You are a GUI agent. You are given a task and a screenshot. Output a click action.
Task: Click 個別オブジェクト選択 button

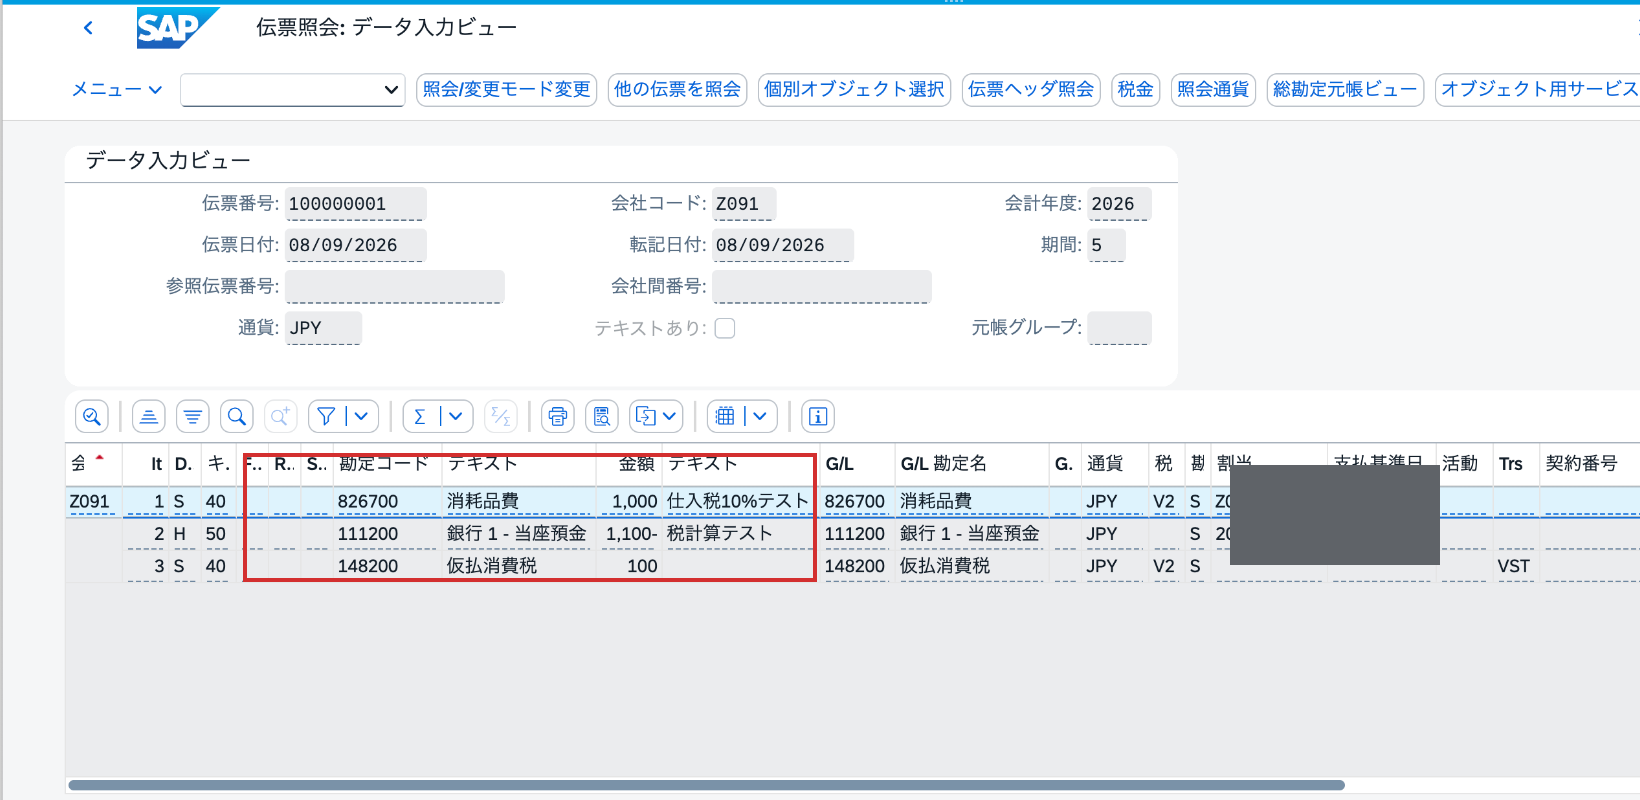click(854, 90)
